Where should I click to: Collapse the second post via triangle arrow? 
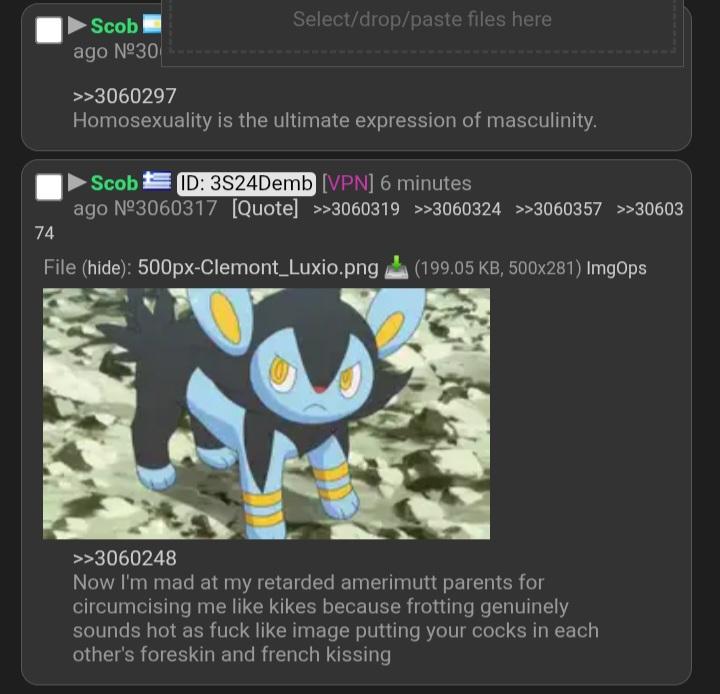coord(77,182)
